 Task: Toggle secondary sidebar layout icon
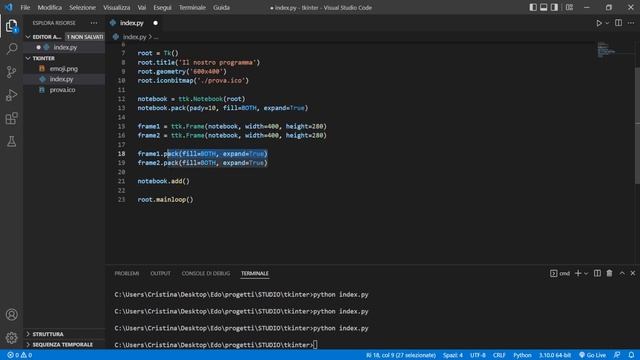pyautogui.click(x=554, y=7)
